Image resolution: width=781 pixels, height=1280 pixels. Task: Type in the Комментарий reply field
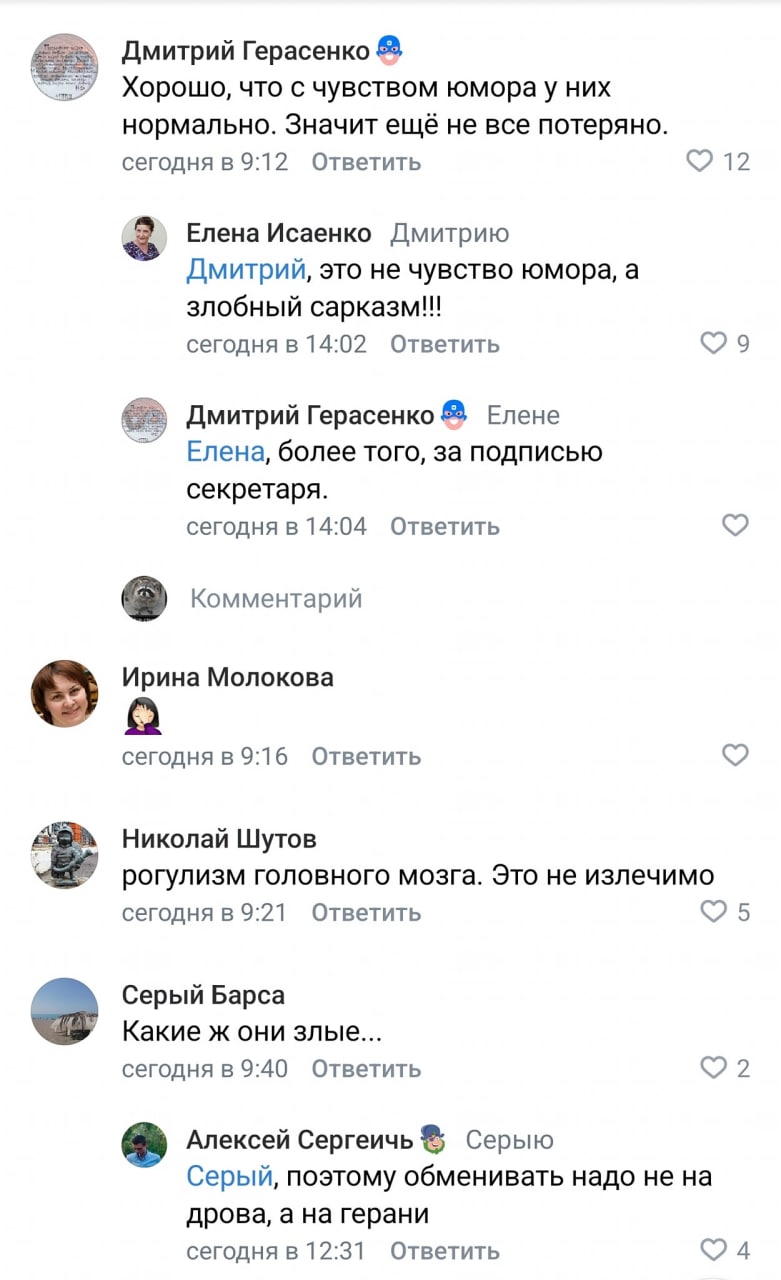coord(276,599)
